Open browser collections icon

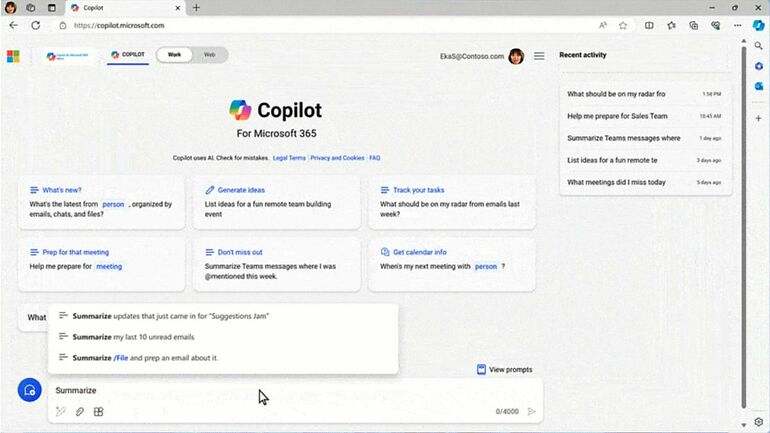(x=693, y=25)
